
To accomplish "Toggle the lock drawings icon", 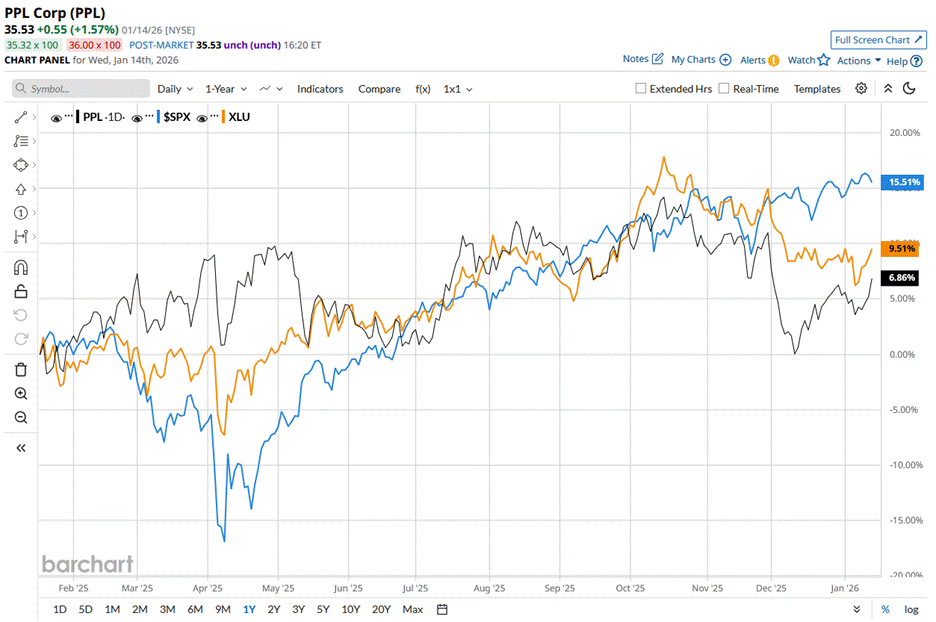I will point(21,291).
